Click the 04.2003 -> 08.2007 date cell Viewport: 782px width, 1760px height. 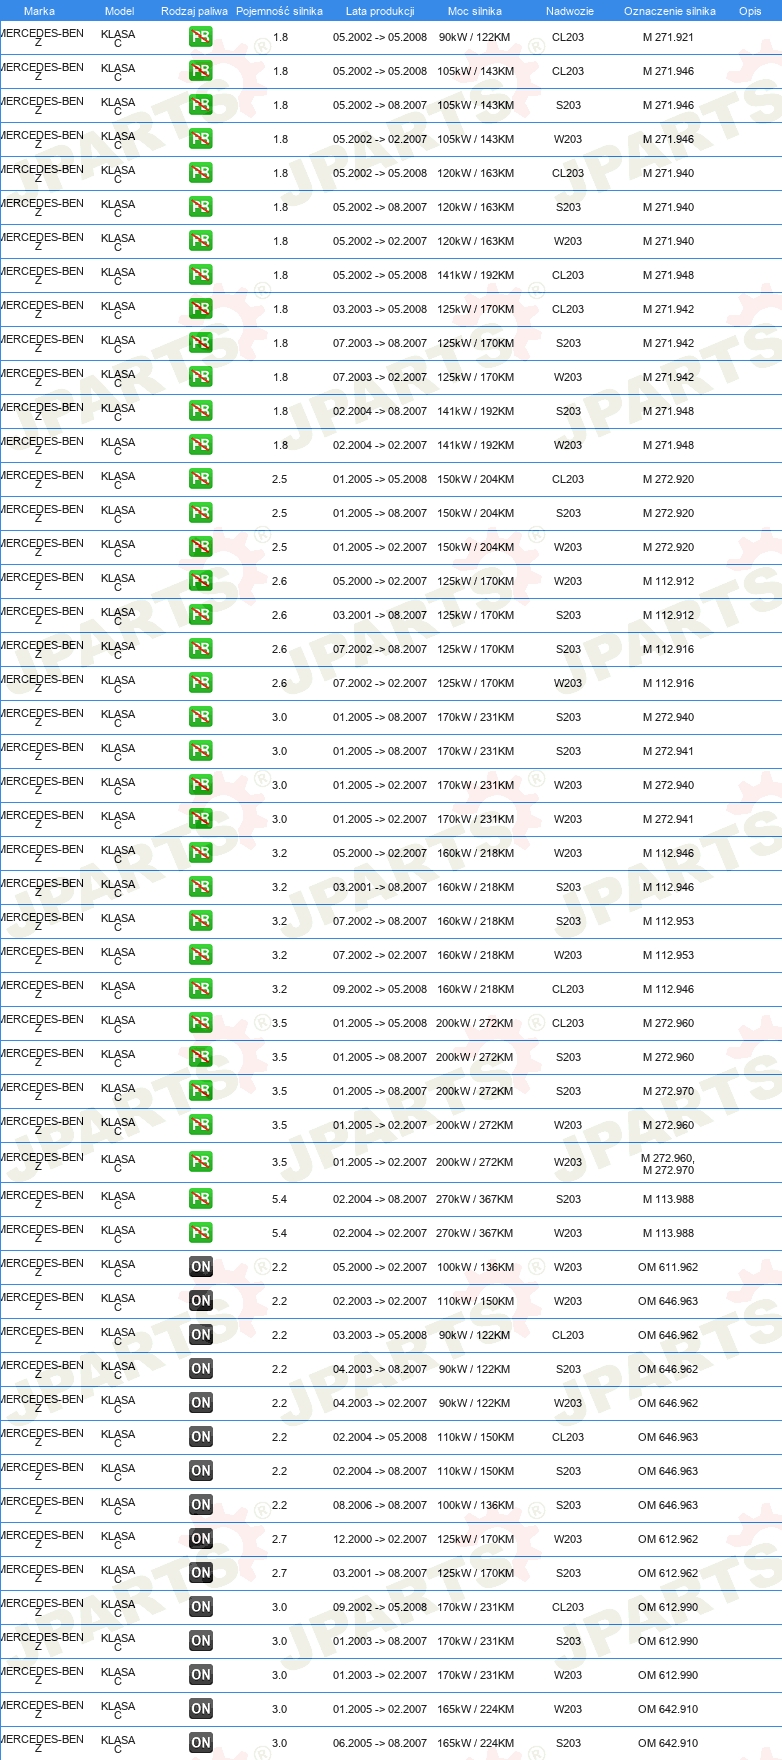tap(380, 1369)
